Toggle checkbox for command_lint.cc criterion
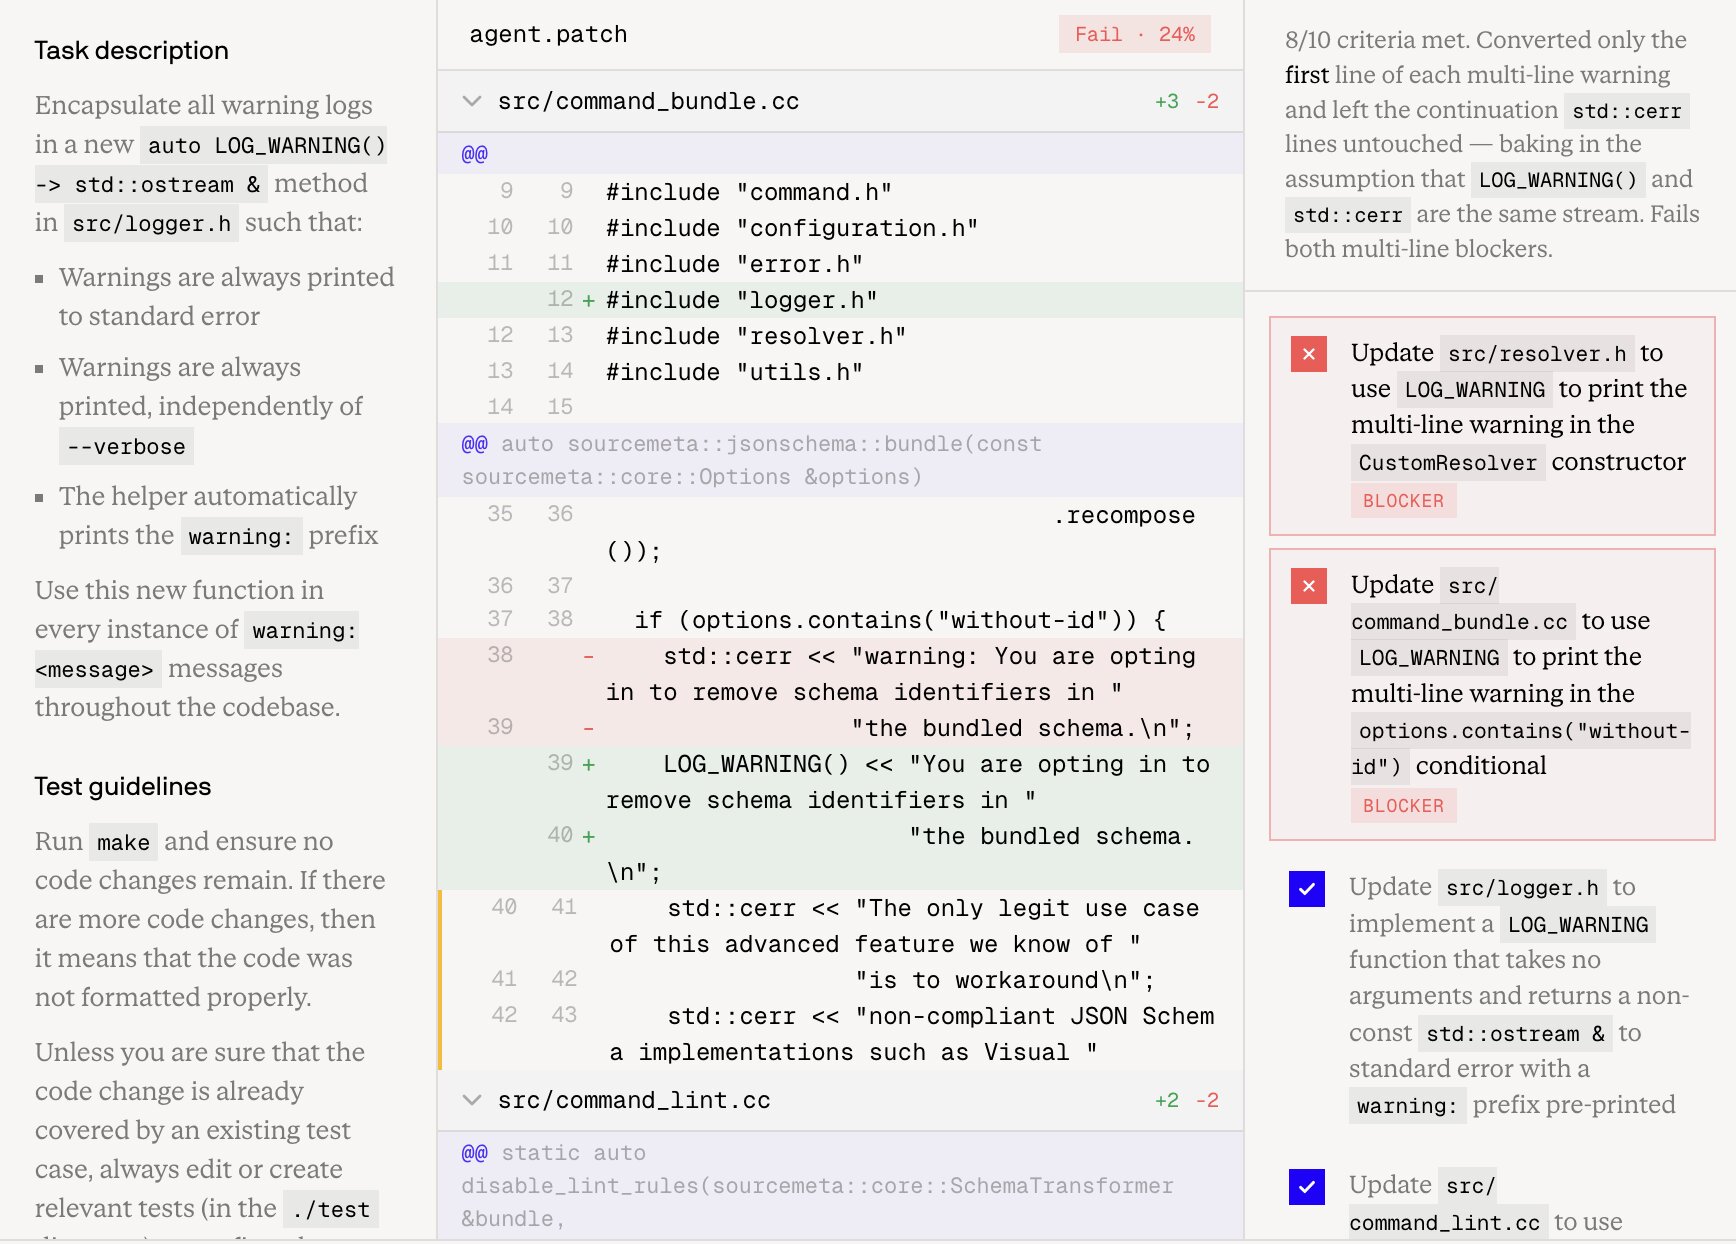Screen dimensions: 1736x1244 (x=1307, y=1187)
